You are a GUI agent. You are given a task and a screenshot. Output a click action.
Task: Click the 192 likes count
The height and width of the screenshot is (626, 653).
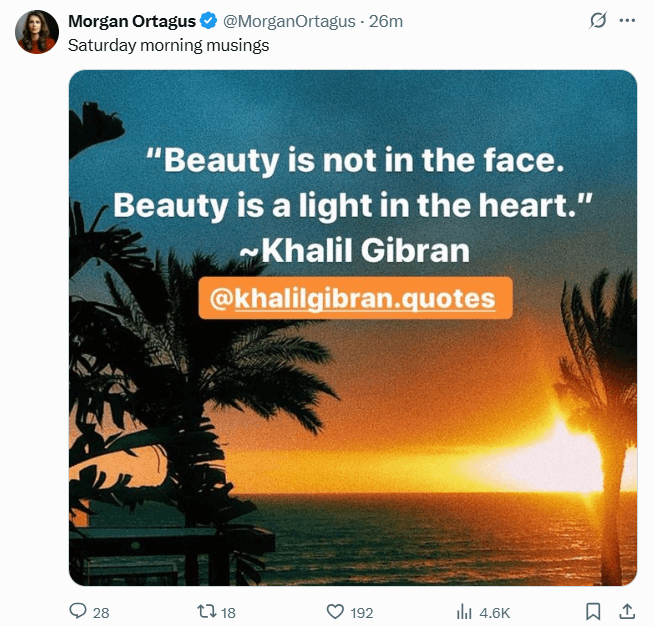tap(361, 613)
